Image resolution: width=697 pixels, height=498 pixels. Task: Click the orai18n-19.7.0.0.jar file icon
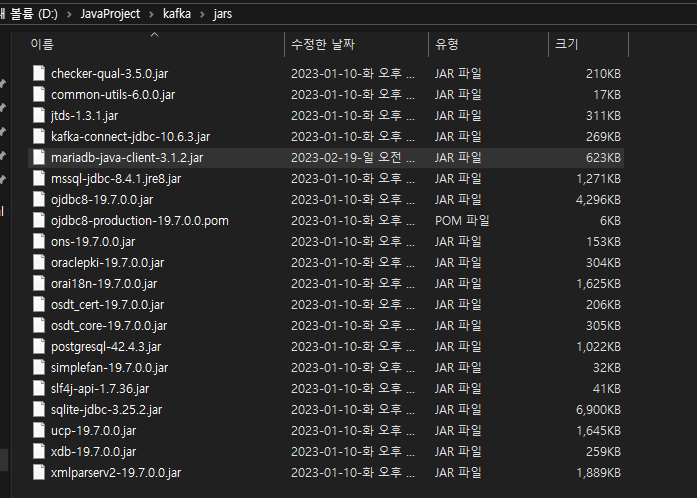coord(39,283)
